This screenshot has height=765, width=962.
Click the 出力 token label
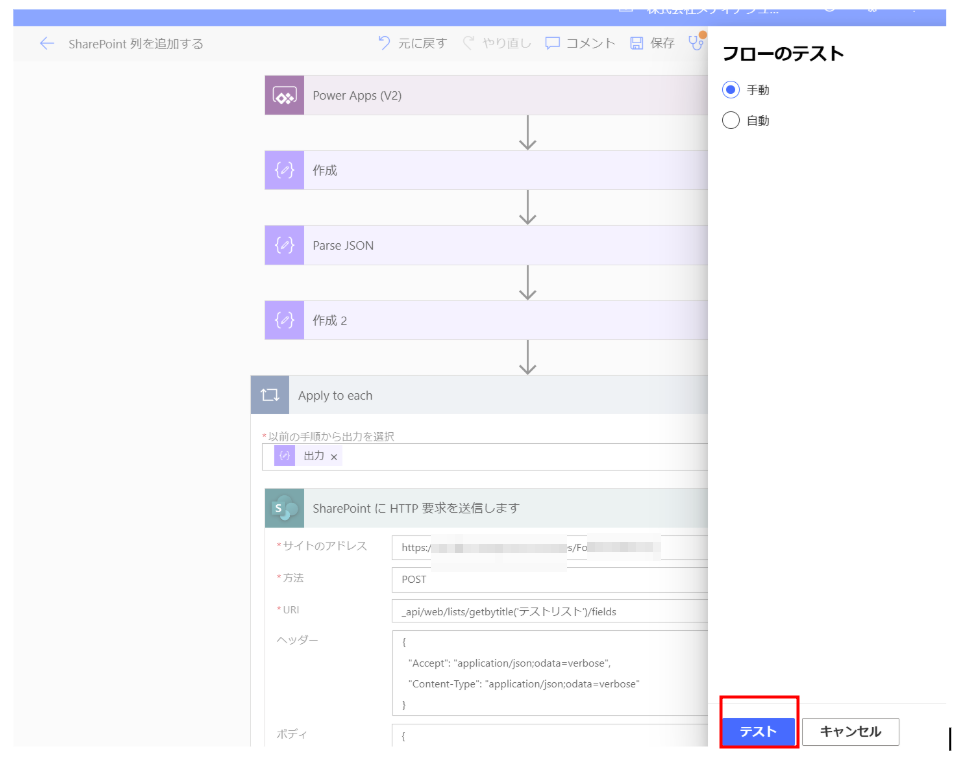(314, 456)
